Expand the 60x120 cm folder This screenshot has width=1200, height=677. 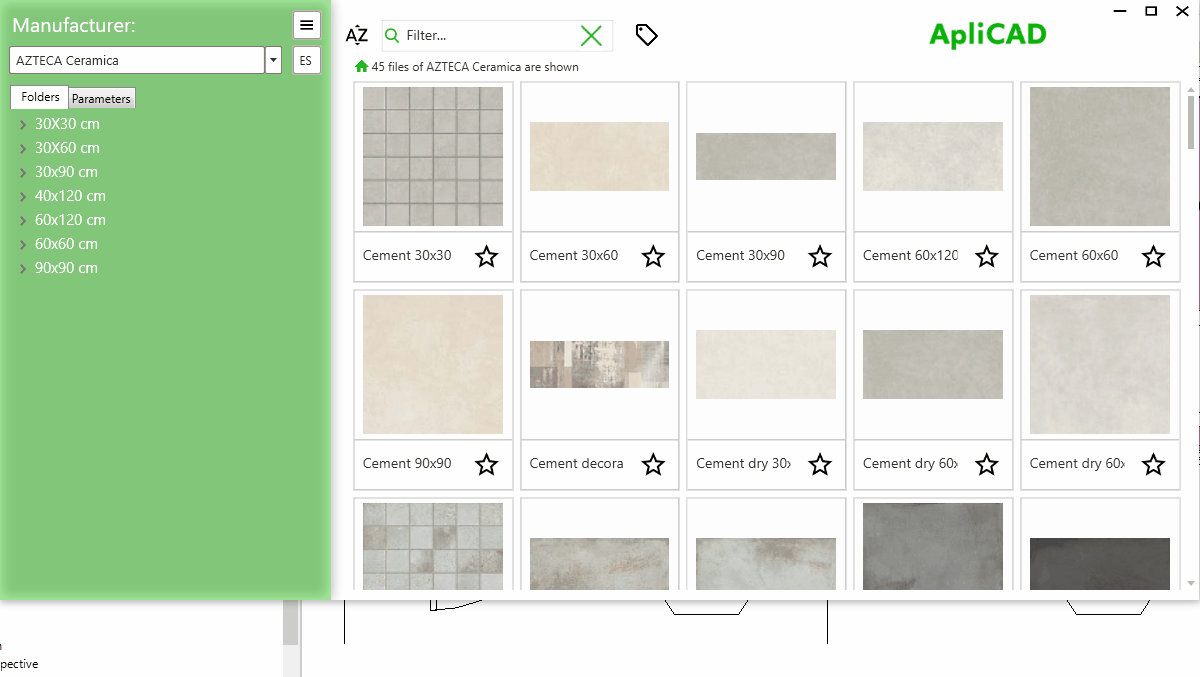[x=23, y=221]
